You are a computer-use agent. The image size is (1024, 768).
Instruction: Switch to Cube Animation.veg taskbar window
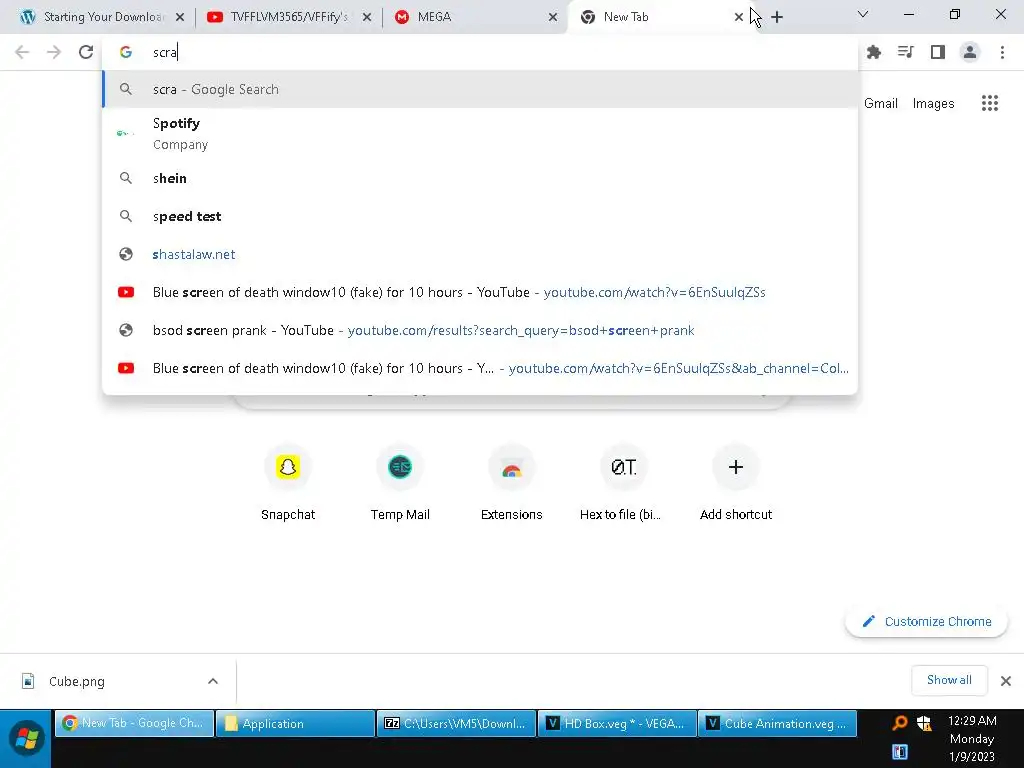click(777, 723)
